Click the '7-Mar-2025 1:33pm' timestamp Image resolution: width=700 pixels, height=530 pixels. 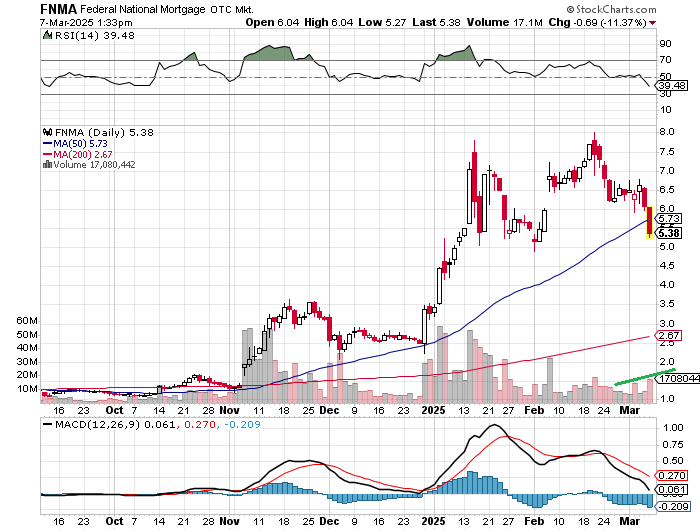(86, 22)
